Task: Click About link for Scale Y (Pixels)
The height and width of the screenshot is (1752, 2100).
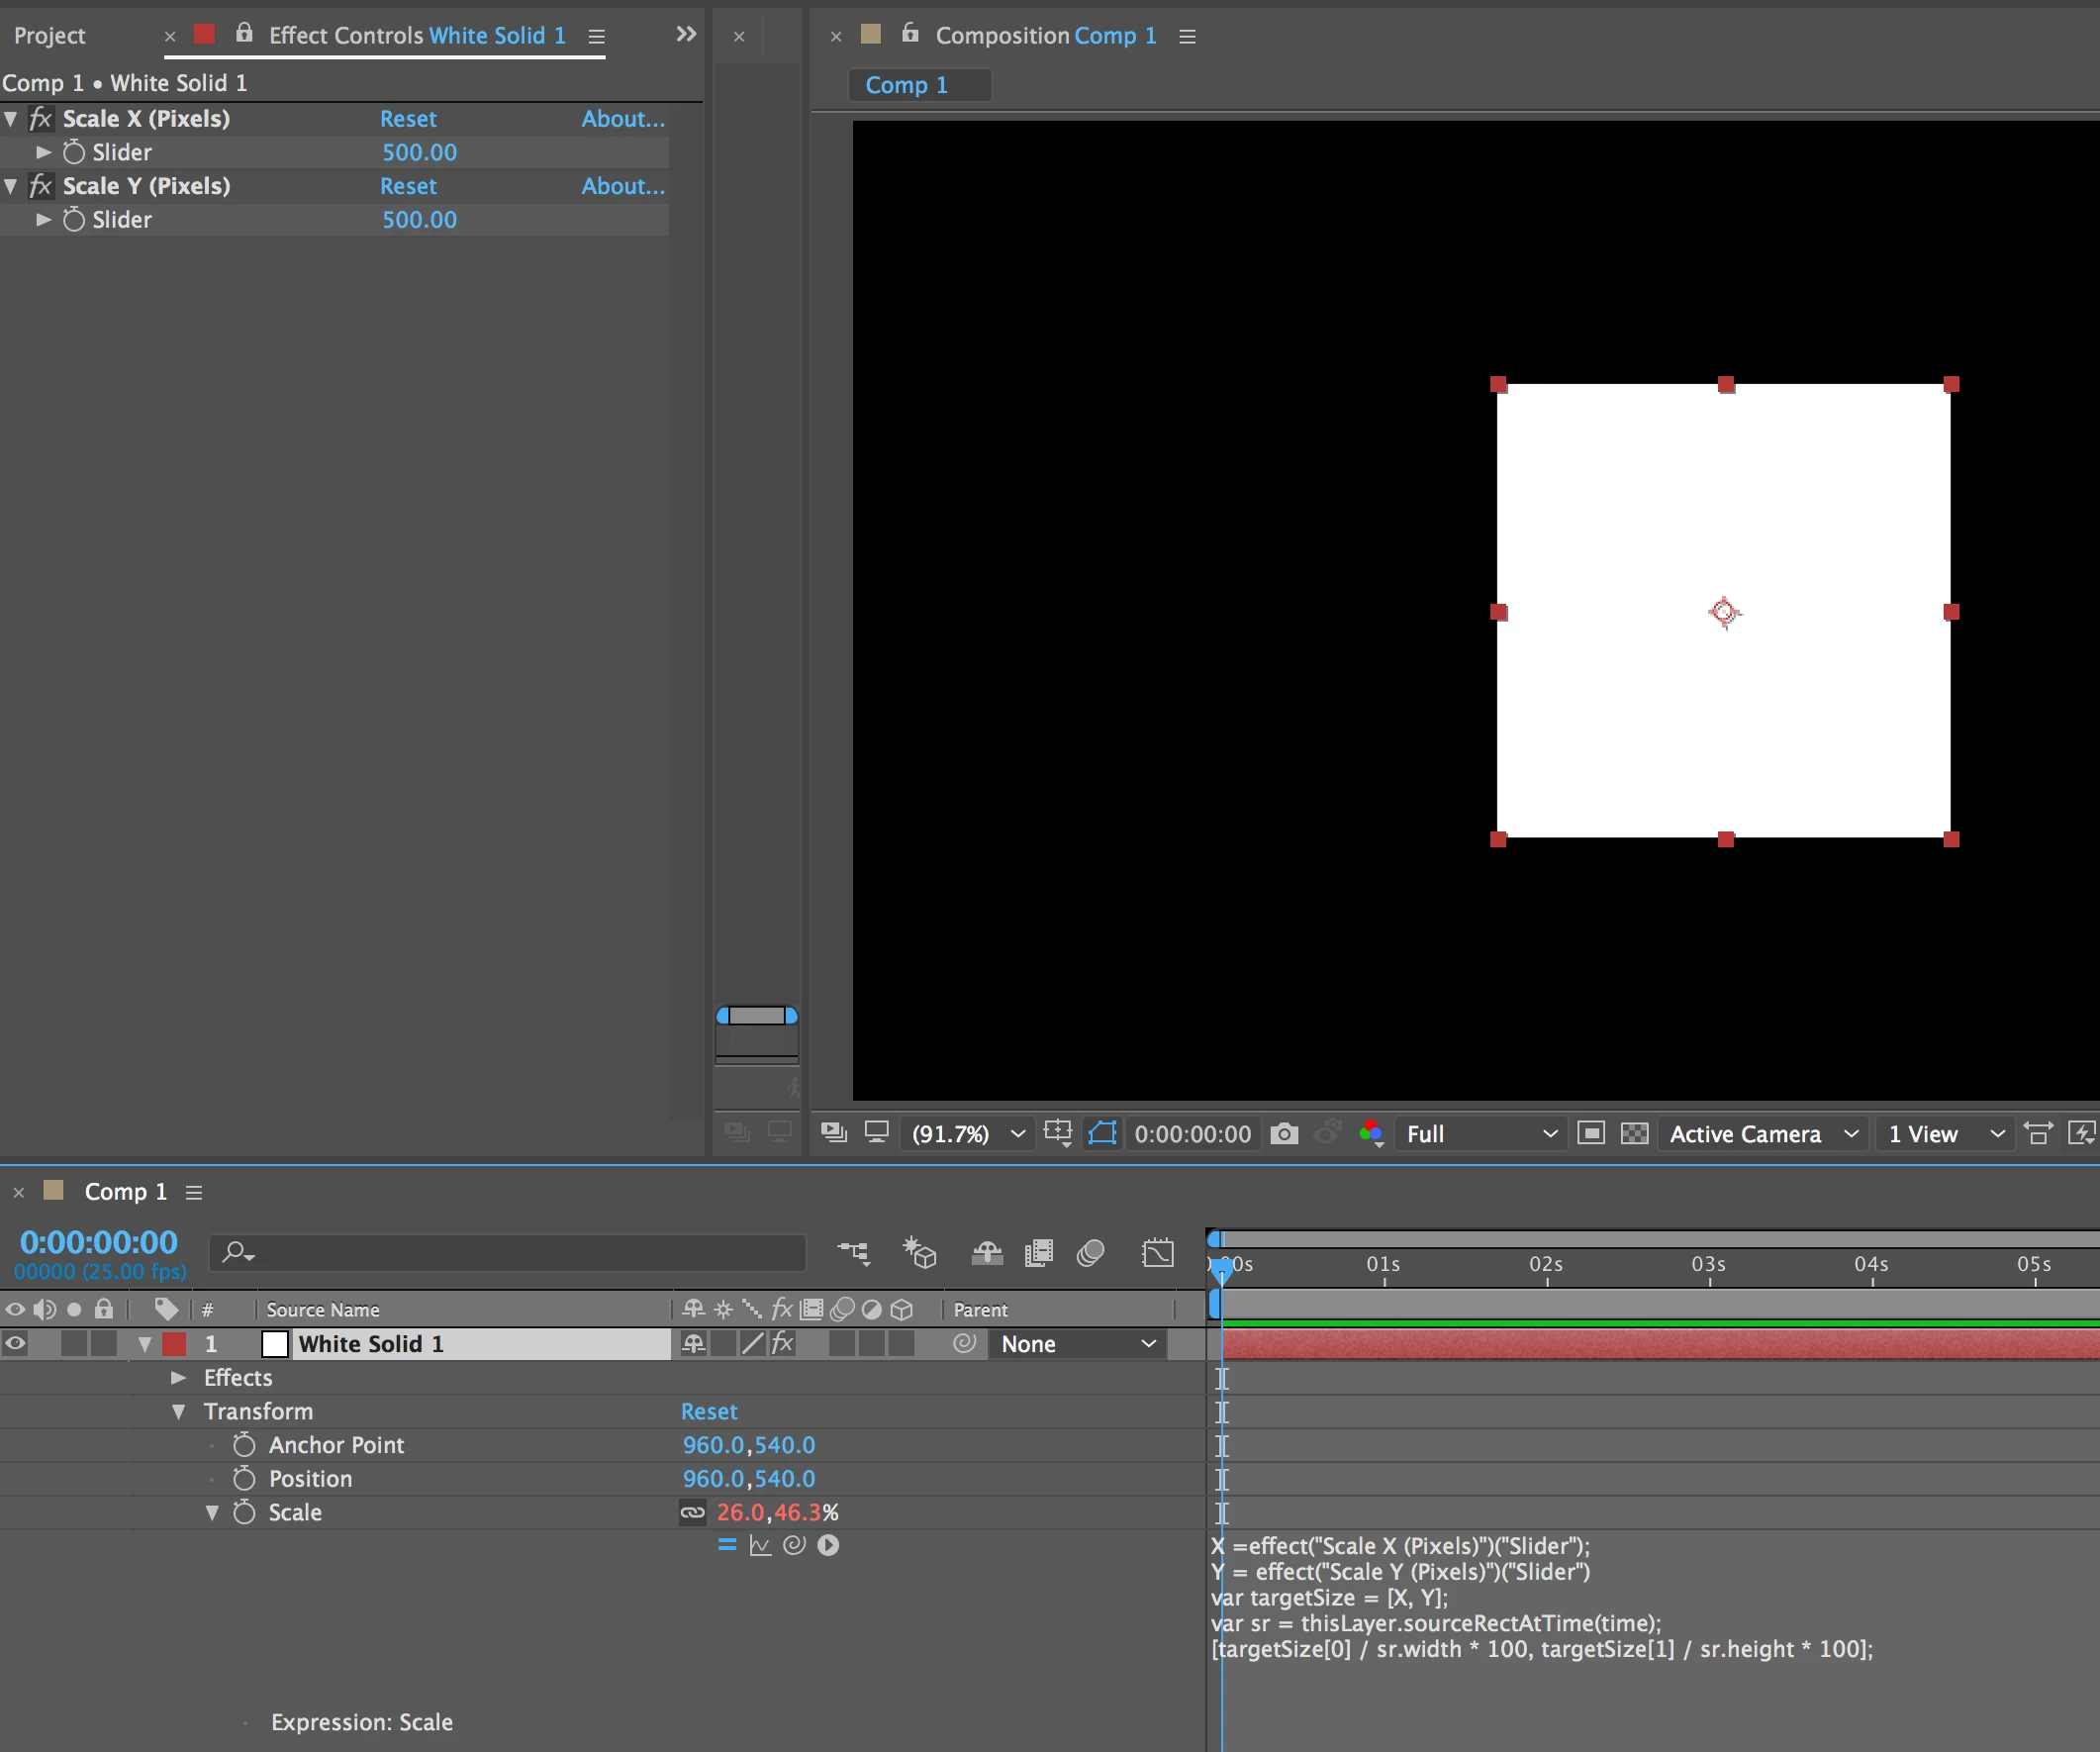Action: 622,186
